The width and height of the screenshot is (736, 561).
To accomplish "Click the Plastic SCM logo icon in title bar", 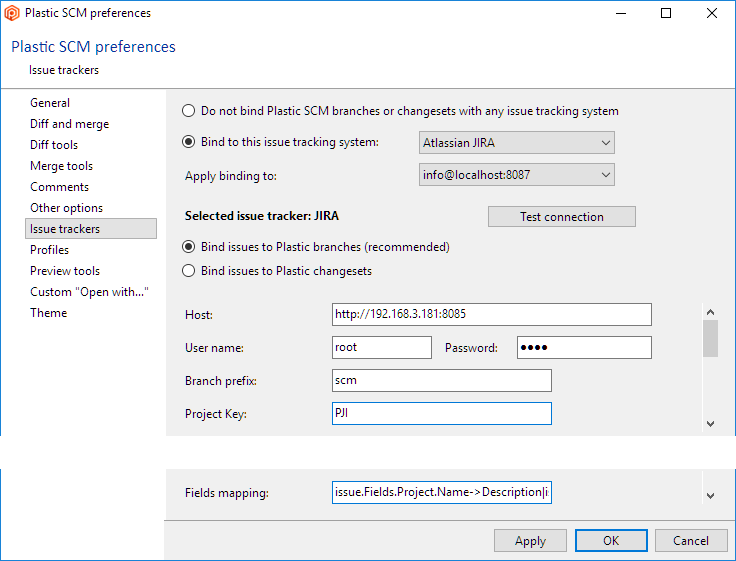I will (x=11, y=13).
